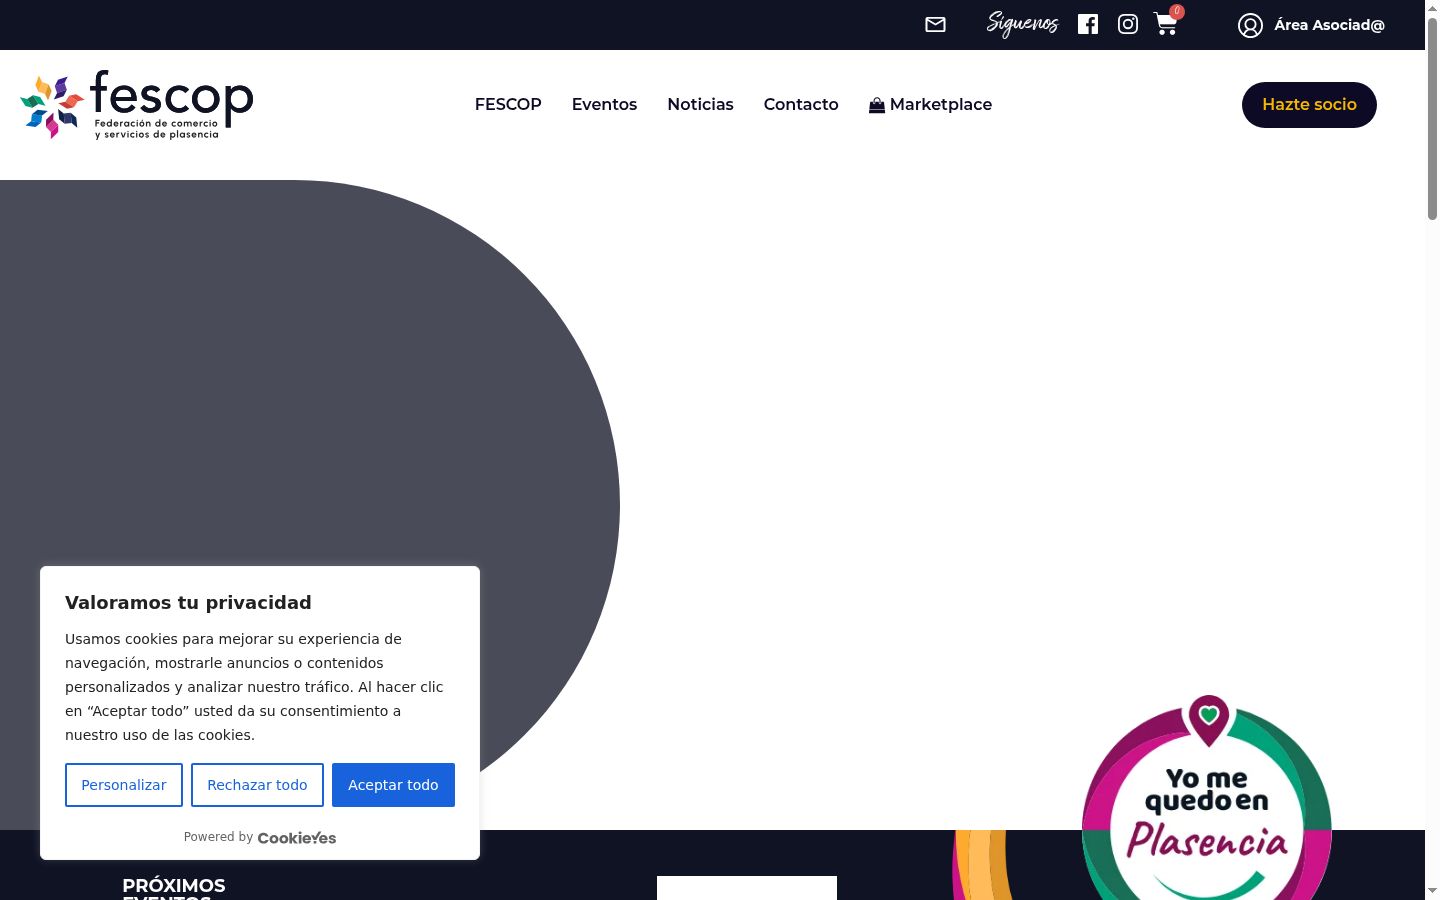Follow the CookieYes powered-by link
This screenshot has height=900, width=1440.
tap(297, 838)
